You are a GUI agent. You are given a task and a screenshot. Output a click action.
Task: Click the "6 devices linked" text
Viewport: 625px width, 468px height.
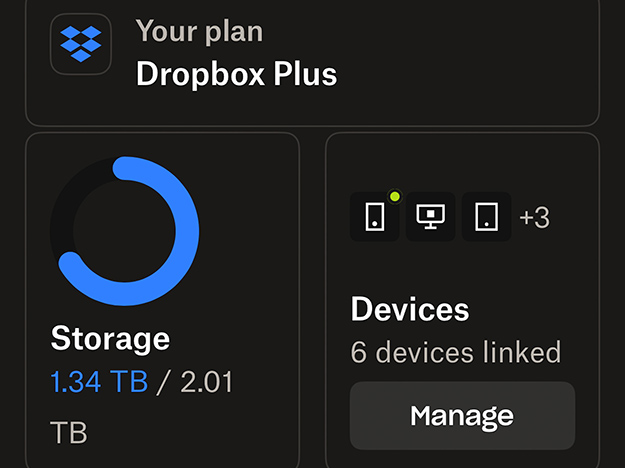click(x=455, y=352)
